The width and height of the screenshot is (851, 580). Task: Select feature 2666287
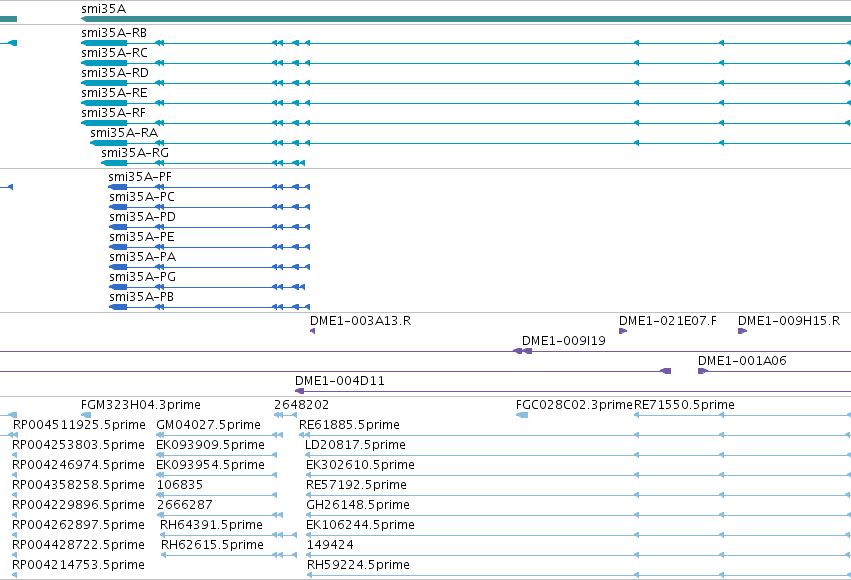pos(185,505)
